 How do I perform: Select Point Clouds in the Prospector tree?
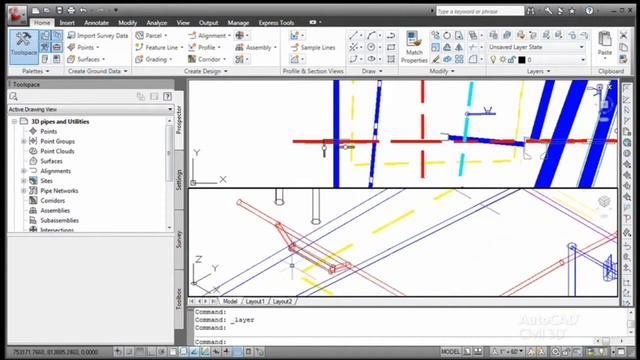(x=57, y=151)
